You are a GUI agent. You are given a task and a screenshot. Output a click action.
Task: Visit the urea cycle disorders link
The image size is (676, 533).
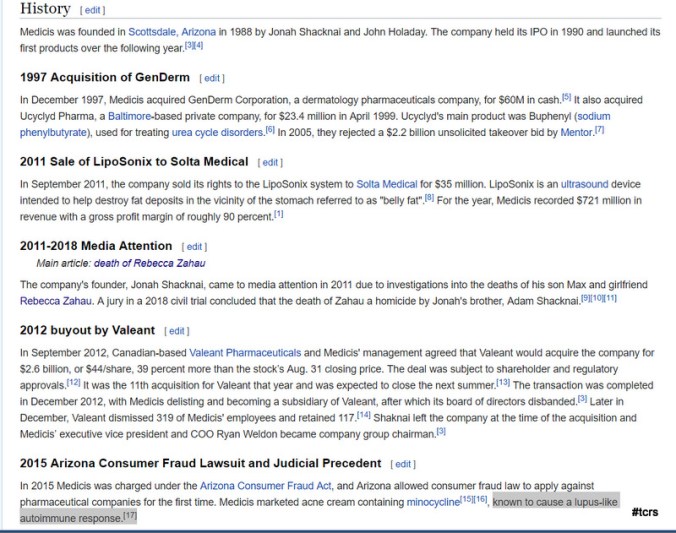coord(217,131)
